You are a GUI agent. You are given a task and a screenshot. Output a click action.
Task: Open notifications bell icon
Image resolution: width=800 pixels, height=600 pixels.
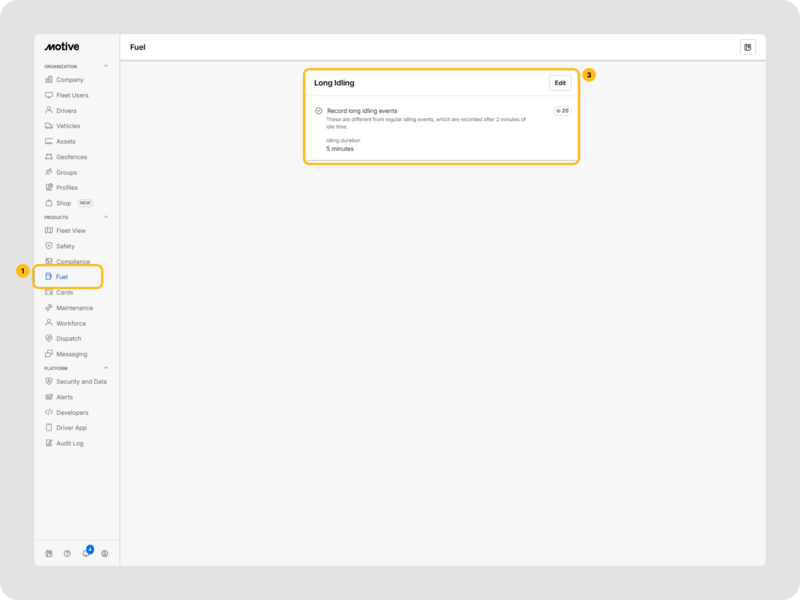[86, 553]
